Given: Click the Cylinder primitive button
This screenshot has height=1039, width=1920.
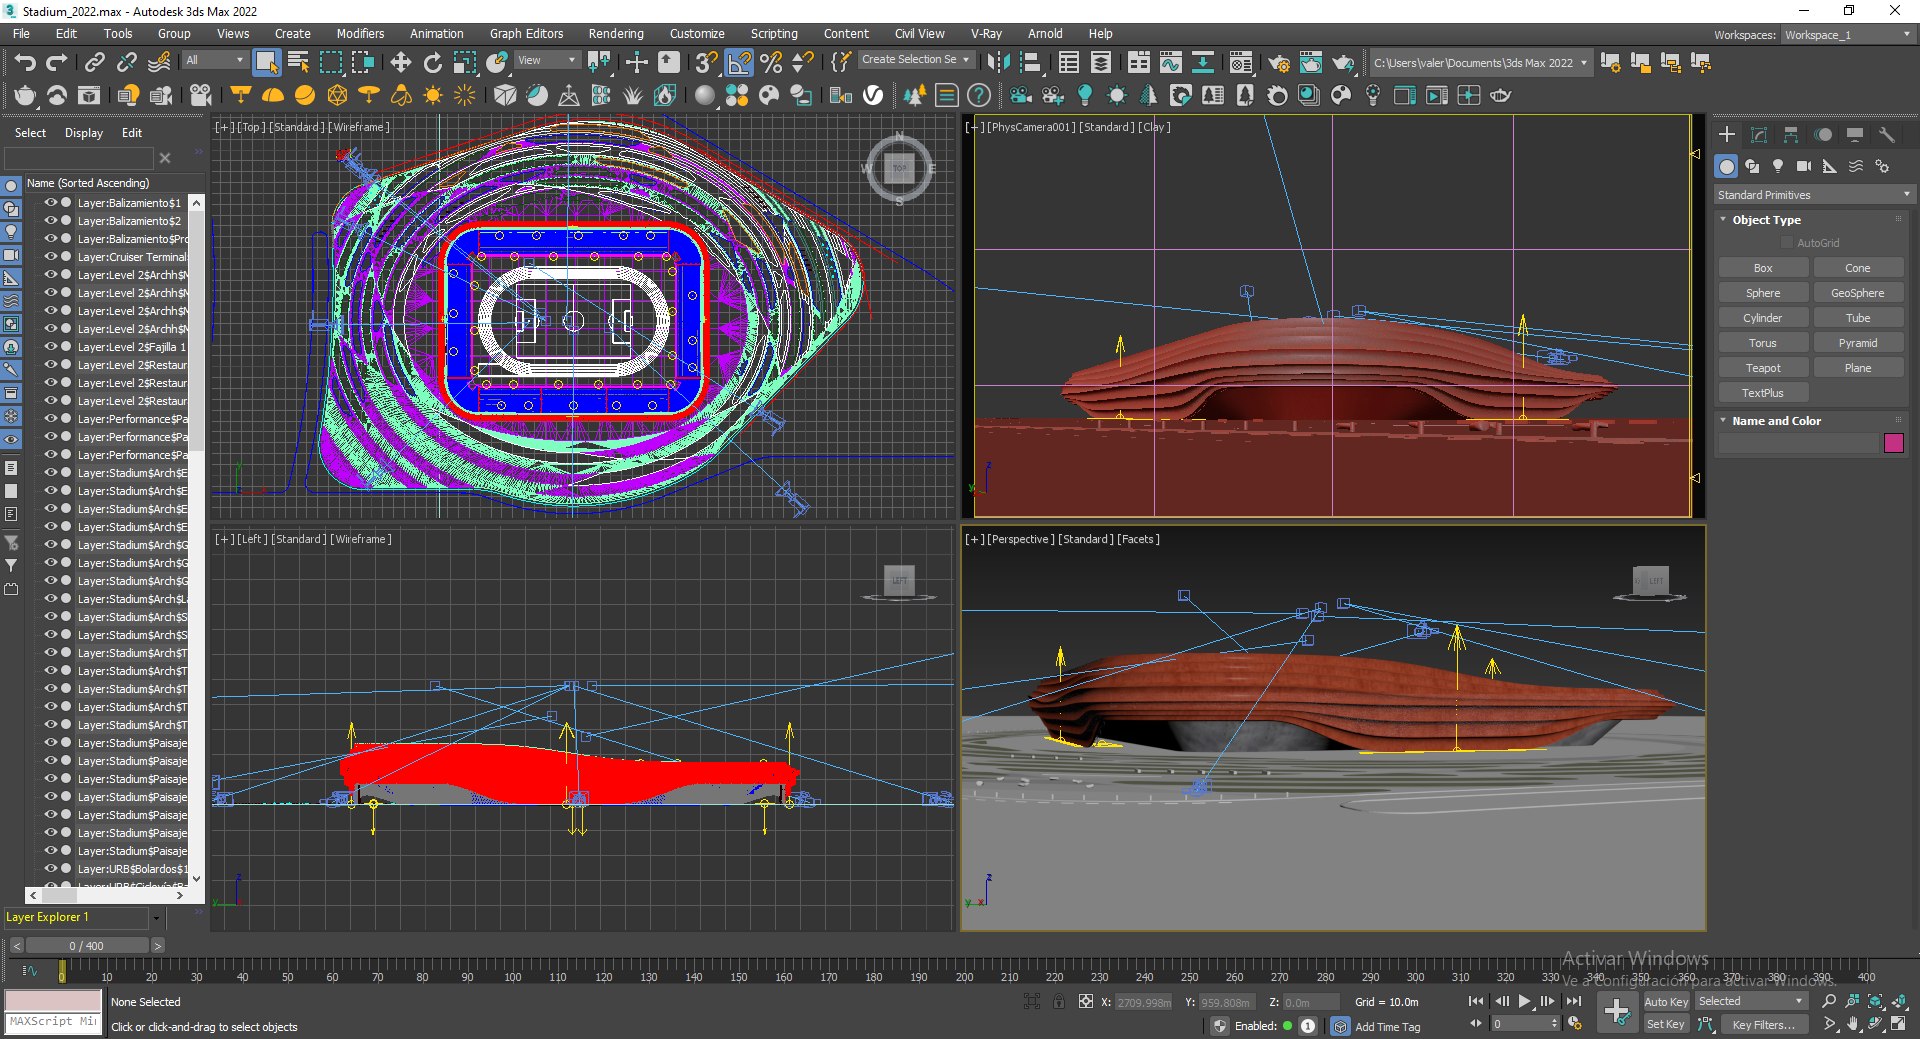Looking at the screenshot, I should [x=1763, y=318].
